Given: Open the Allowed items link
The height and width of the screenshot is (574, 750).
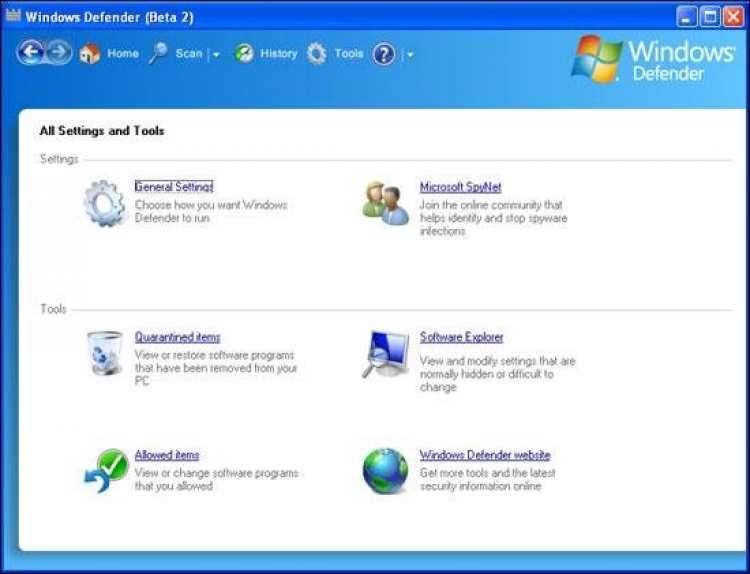Looking at the screenshot, I should click(167, 454).
